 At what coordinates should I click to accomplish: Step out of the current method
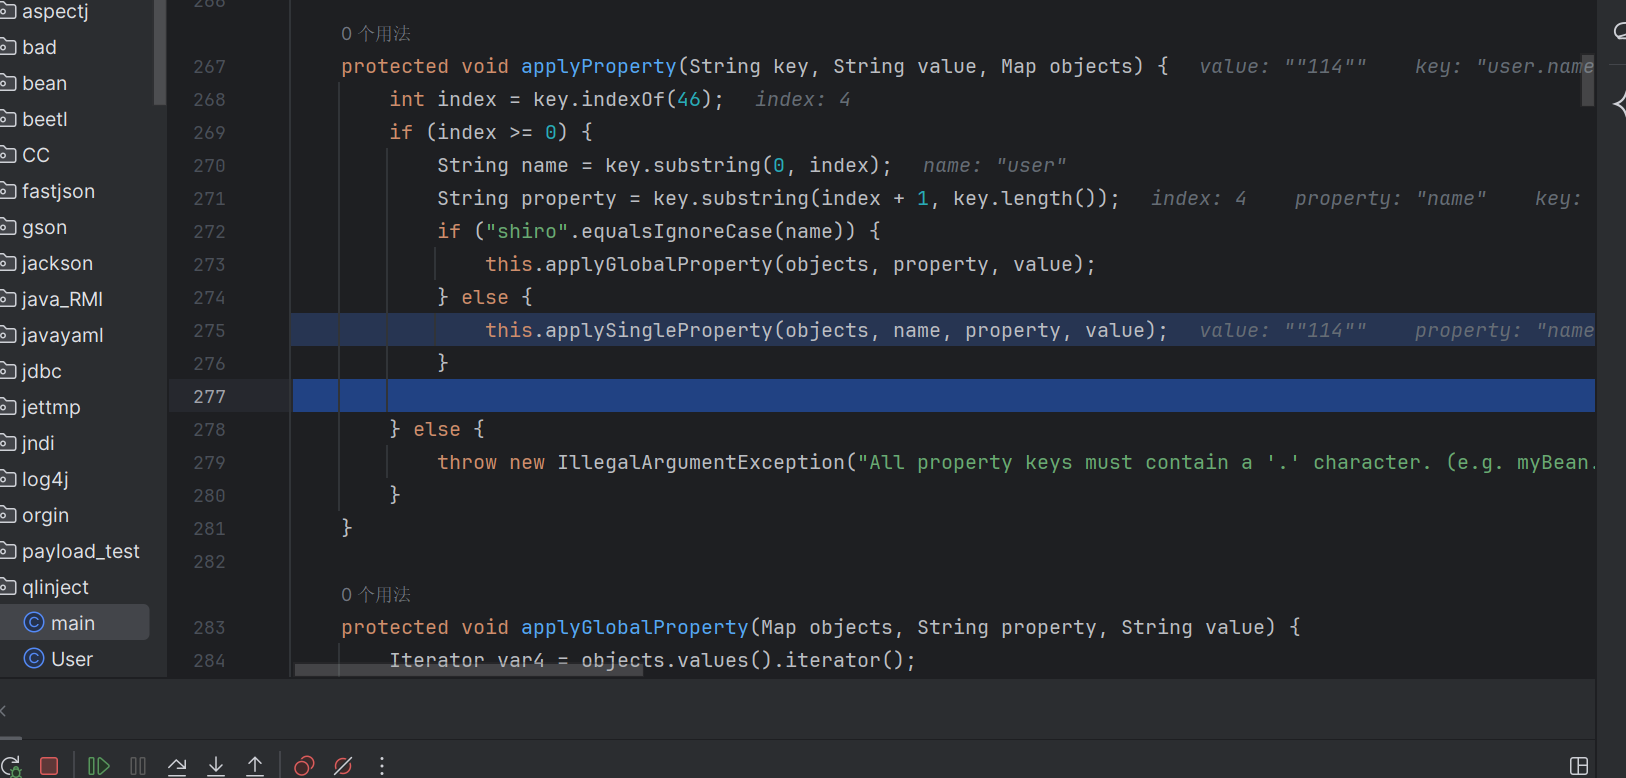(255, 766)
